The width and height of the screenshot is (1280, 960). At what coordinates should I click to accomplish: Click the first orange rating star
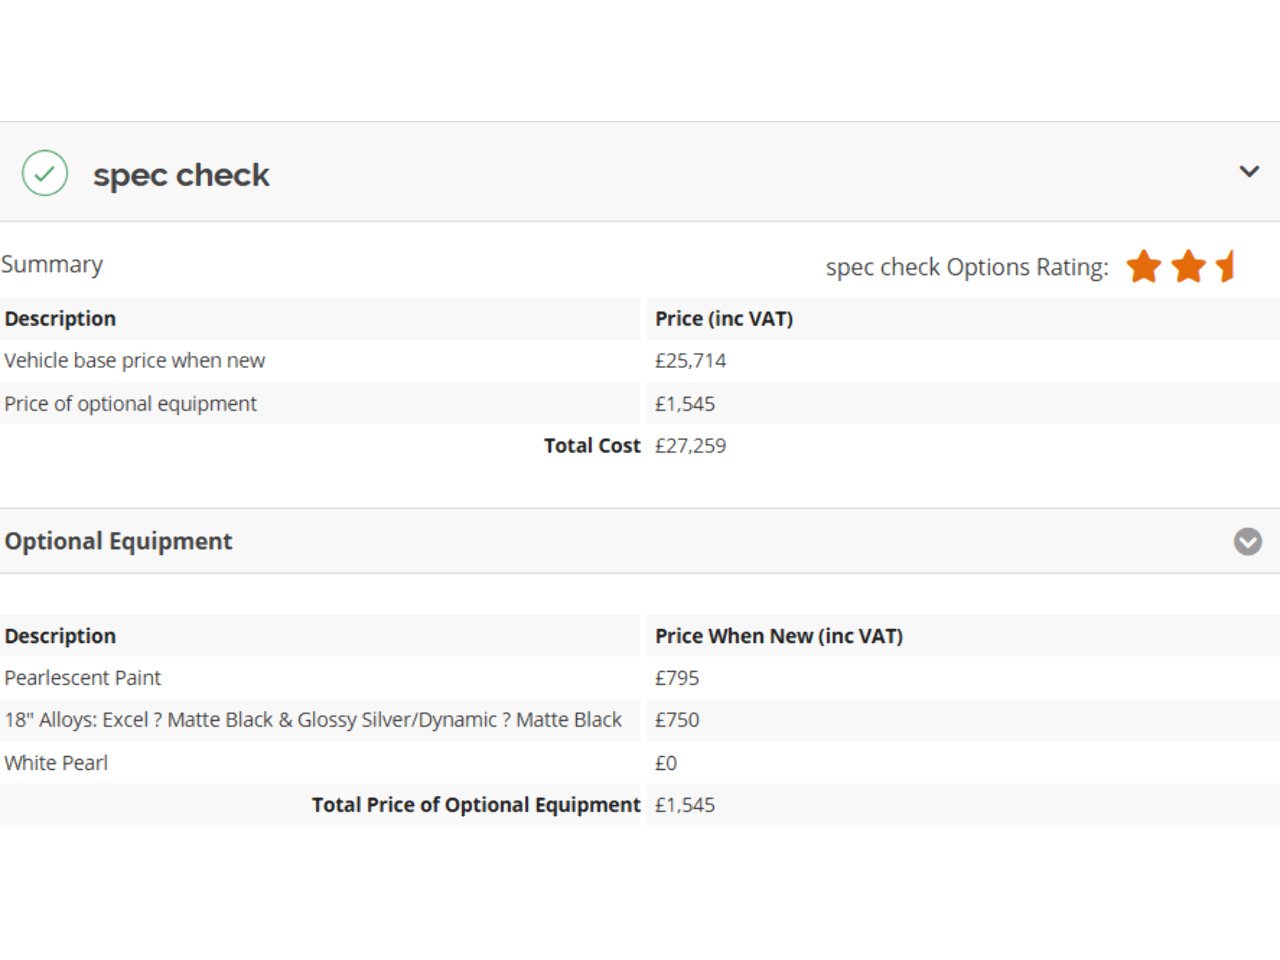[1143, 267]
